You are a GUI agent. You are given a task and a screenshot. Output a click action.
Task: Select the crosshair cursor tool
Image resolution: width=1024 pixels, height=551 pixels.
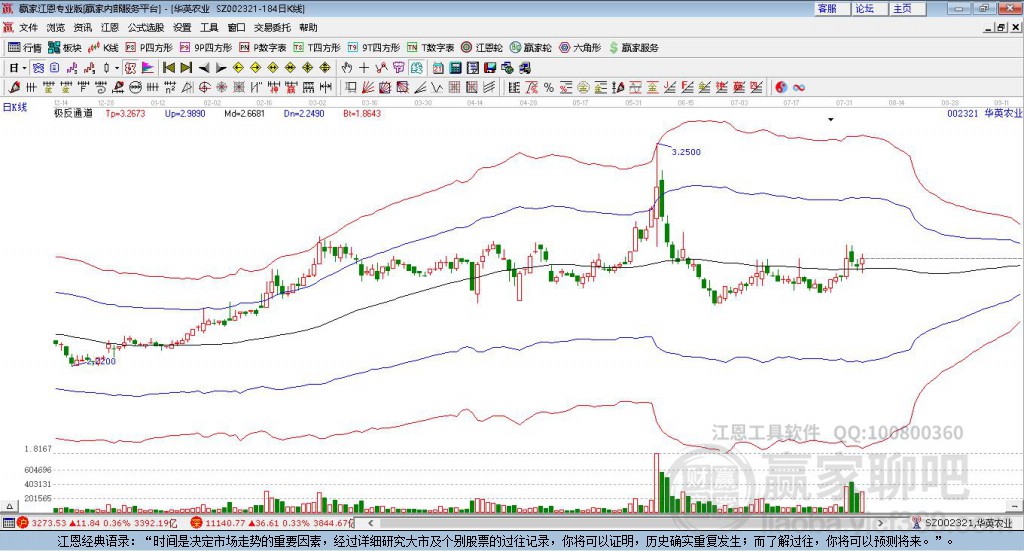click(x=364, y=68)
